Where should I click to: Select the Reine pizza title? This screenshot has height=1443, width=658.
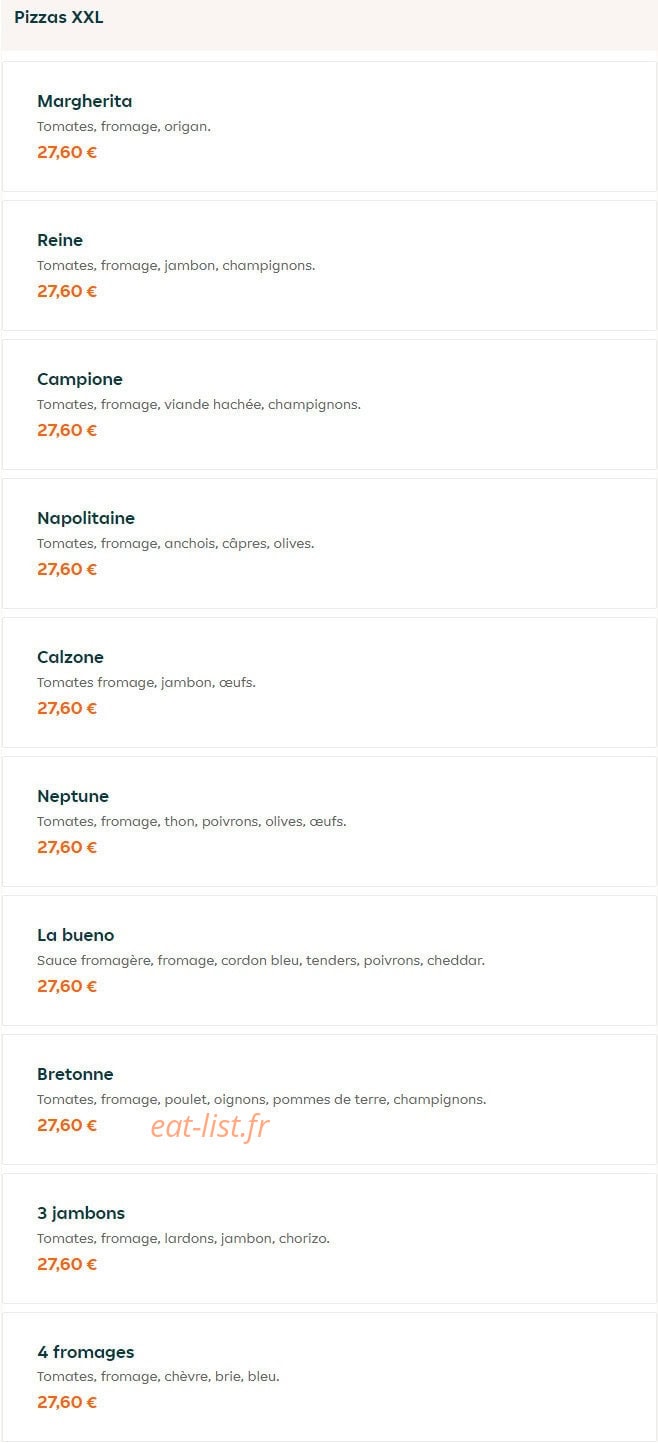pyautogui.click(x=60, y=240)
